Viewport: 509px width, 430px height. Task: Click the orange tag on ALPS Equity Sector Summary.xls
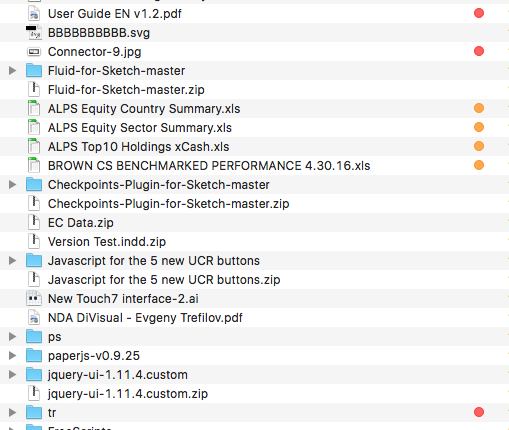(x=479, y=127)
